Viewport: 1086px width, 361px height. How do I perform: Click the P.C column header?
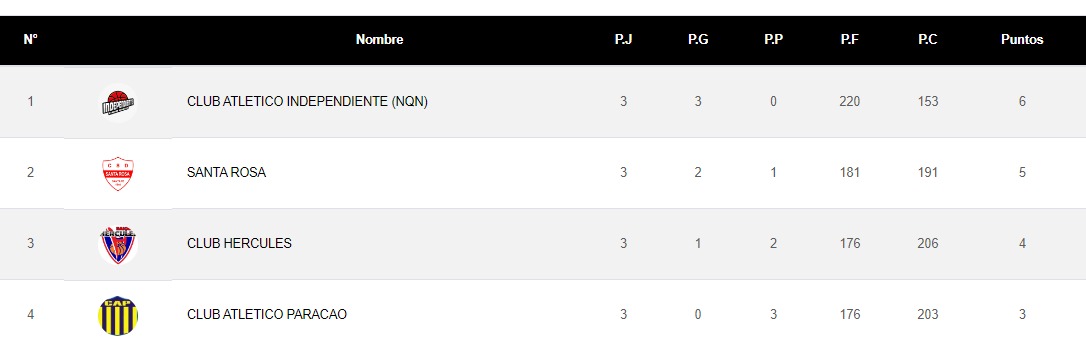[927, 40]
